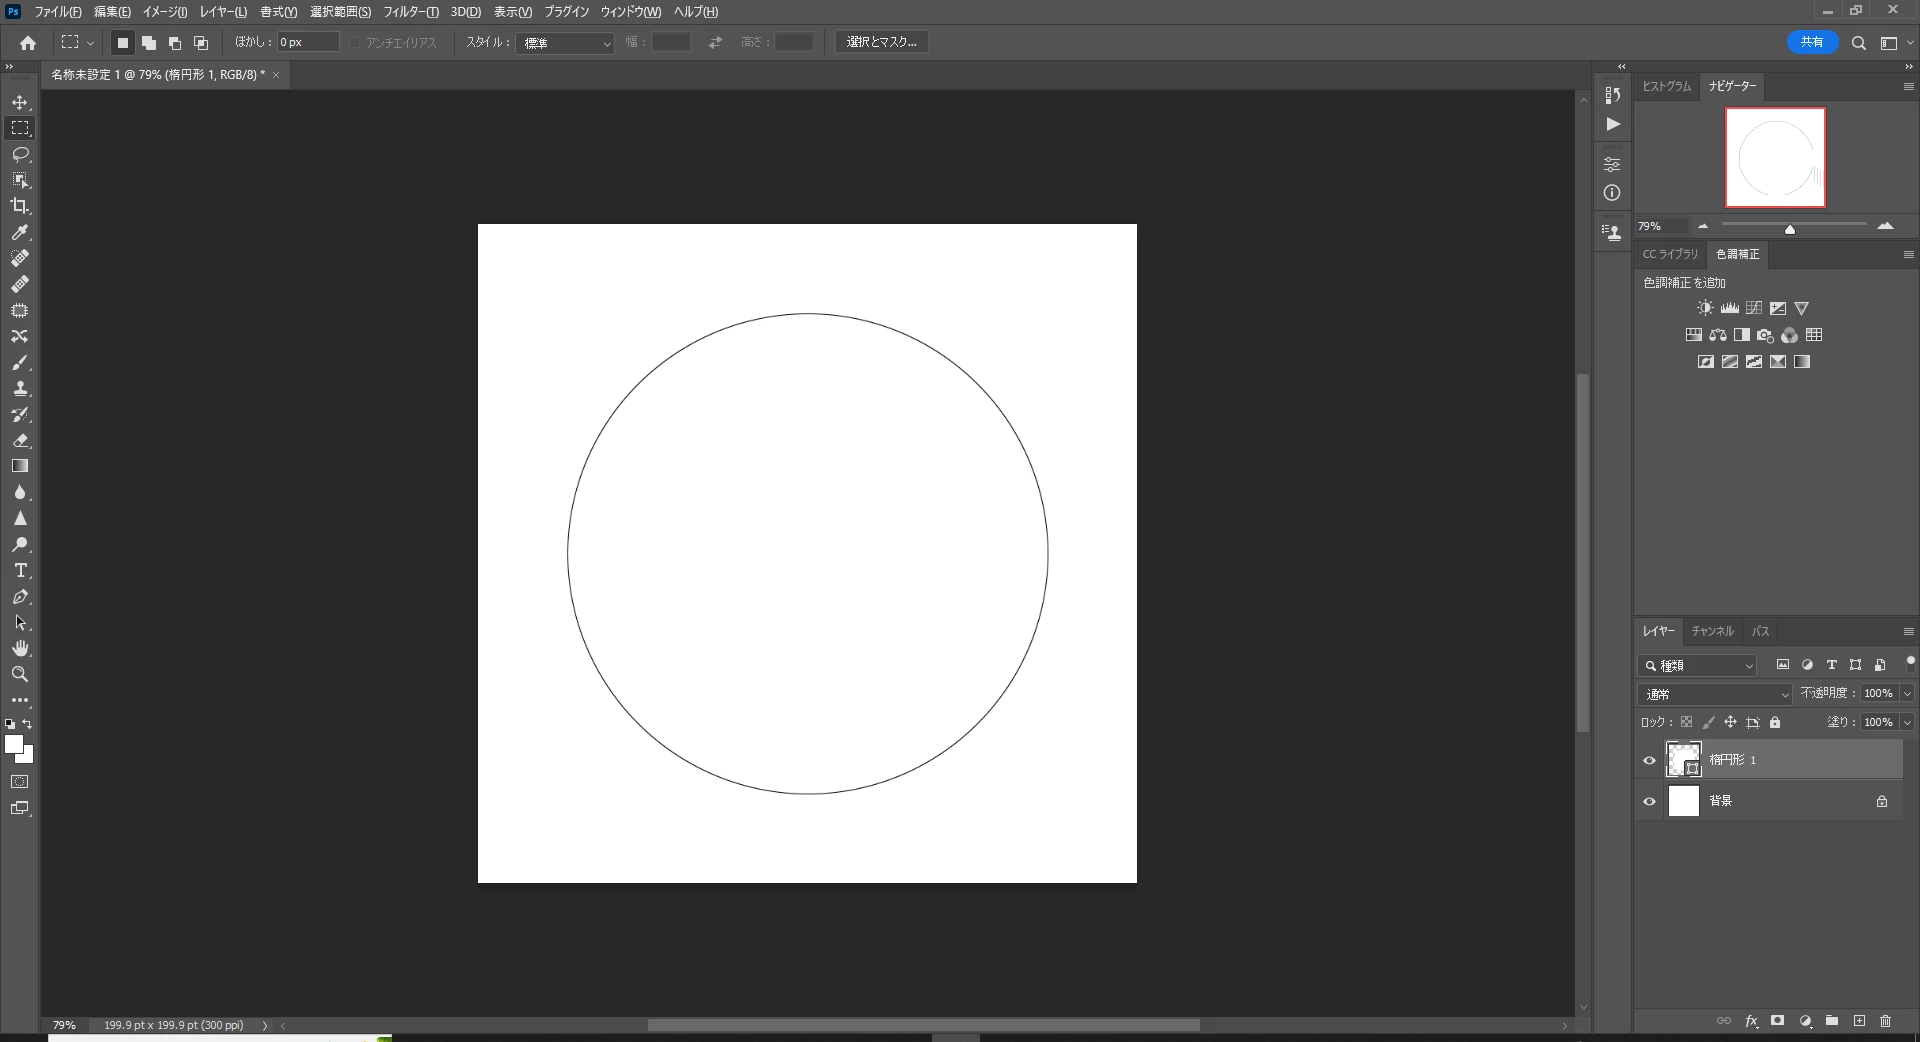Open the フィルター menu
The height and width of the screenshot is (1042, 1920).
coord(411,12)
